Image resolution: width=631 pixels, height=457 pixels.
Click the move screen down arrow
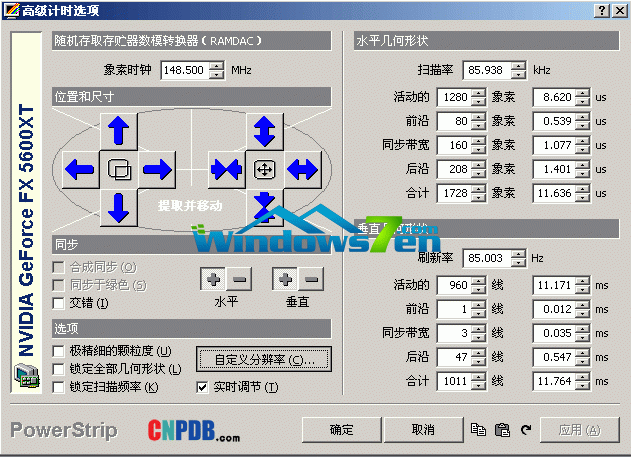[118, 206]
